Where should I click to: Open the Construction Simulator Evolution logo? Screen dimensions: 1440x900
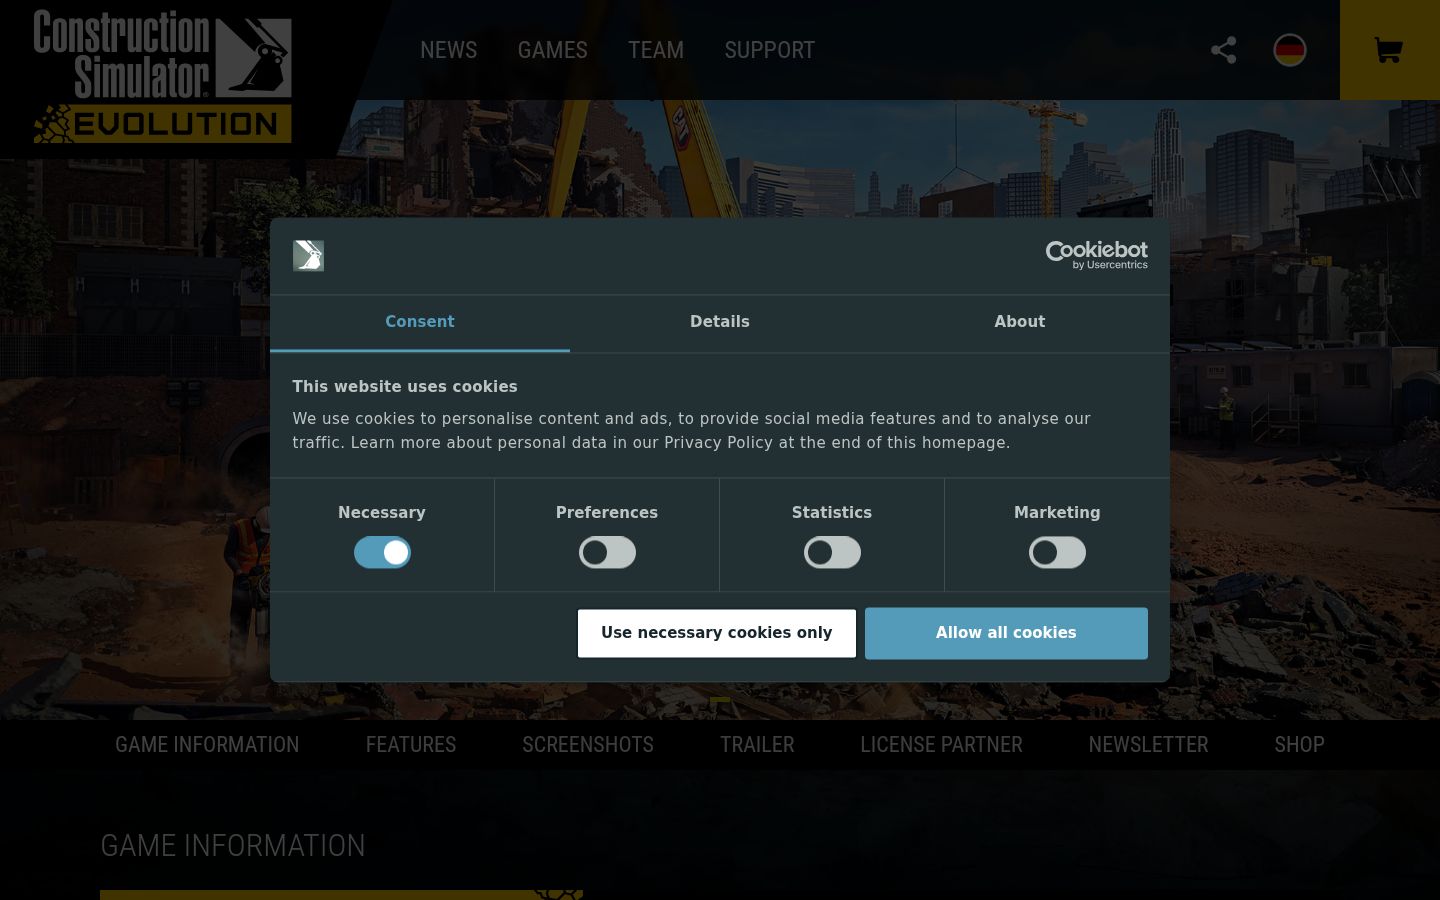[163, 76]
